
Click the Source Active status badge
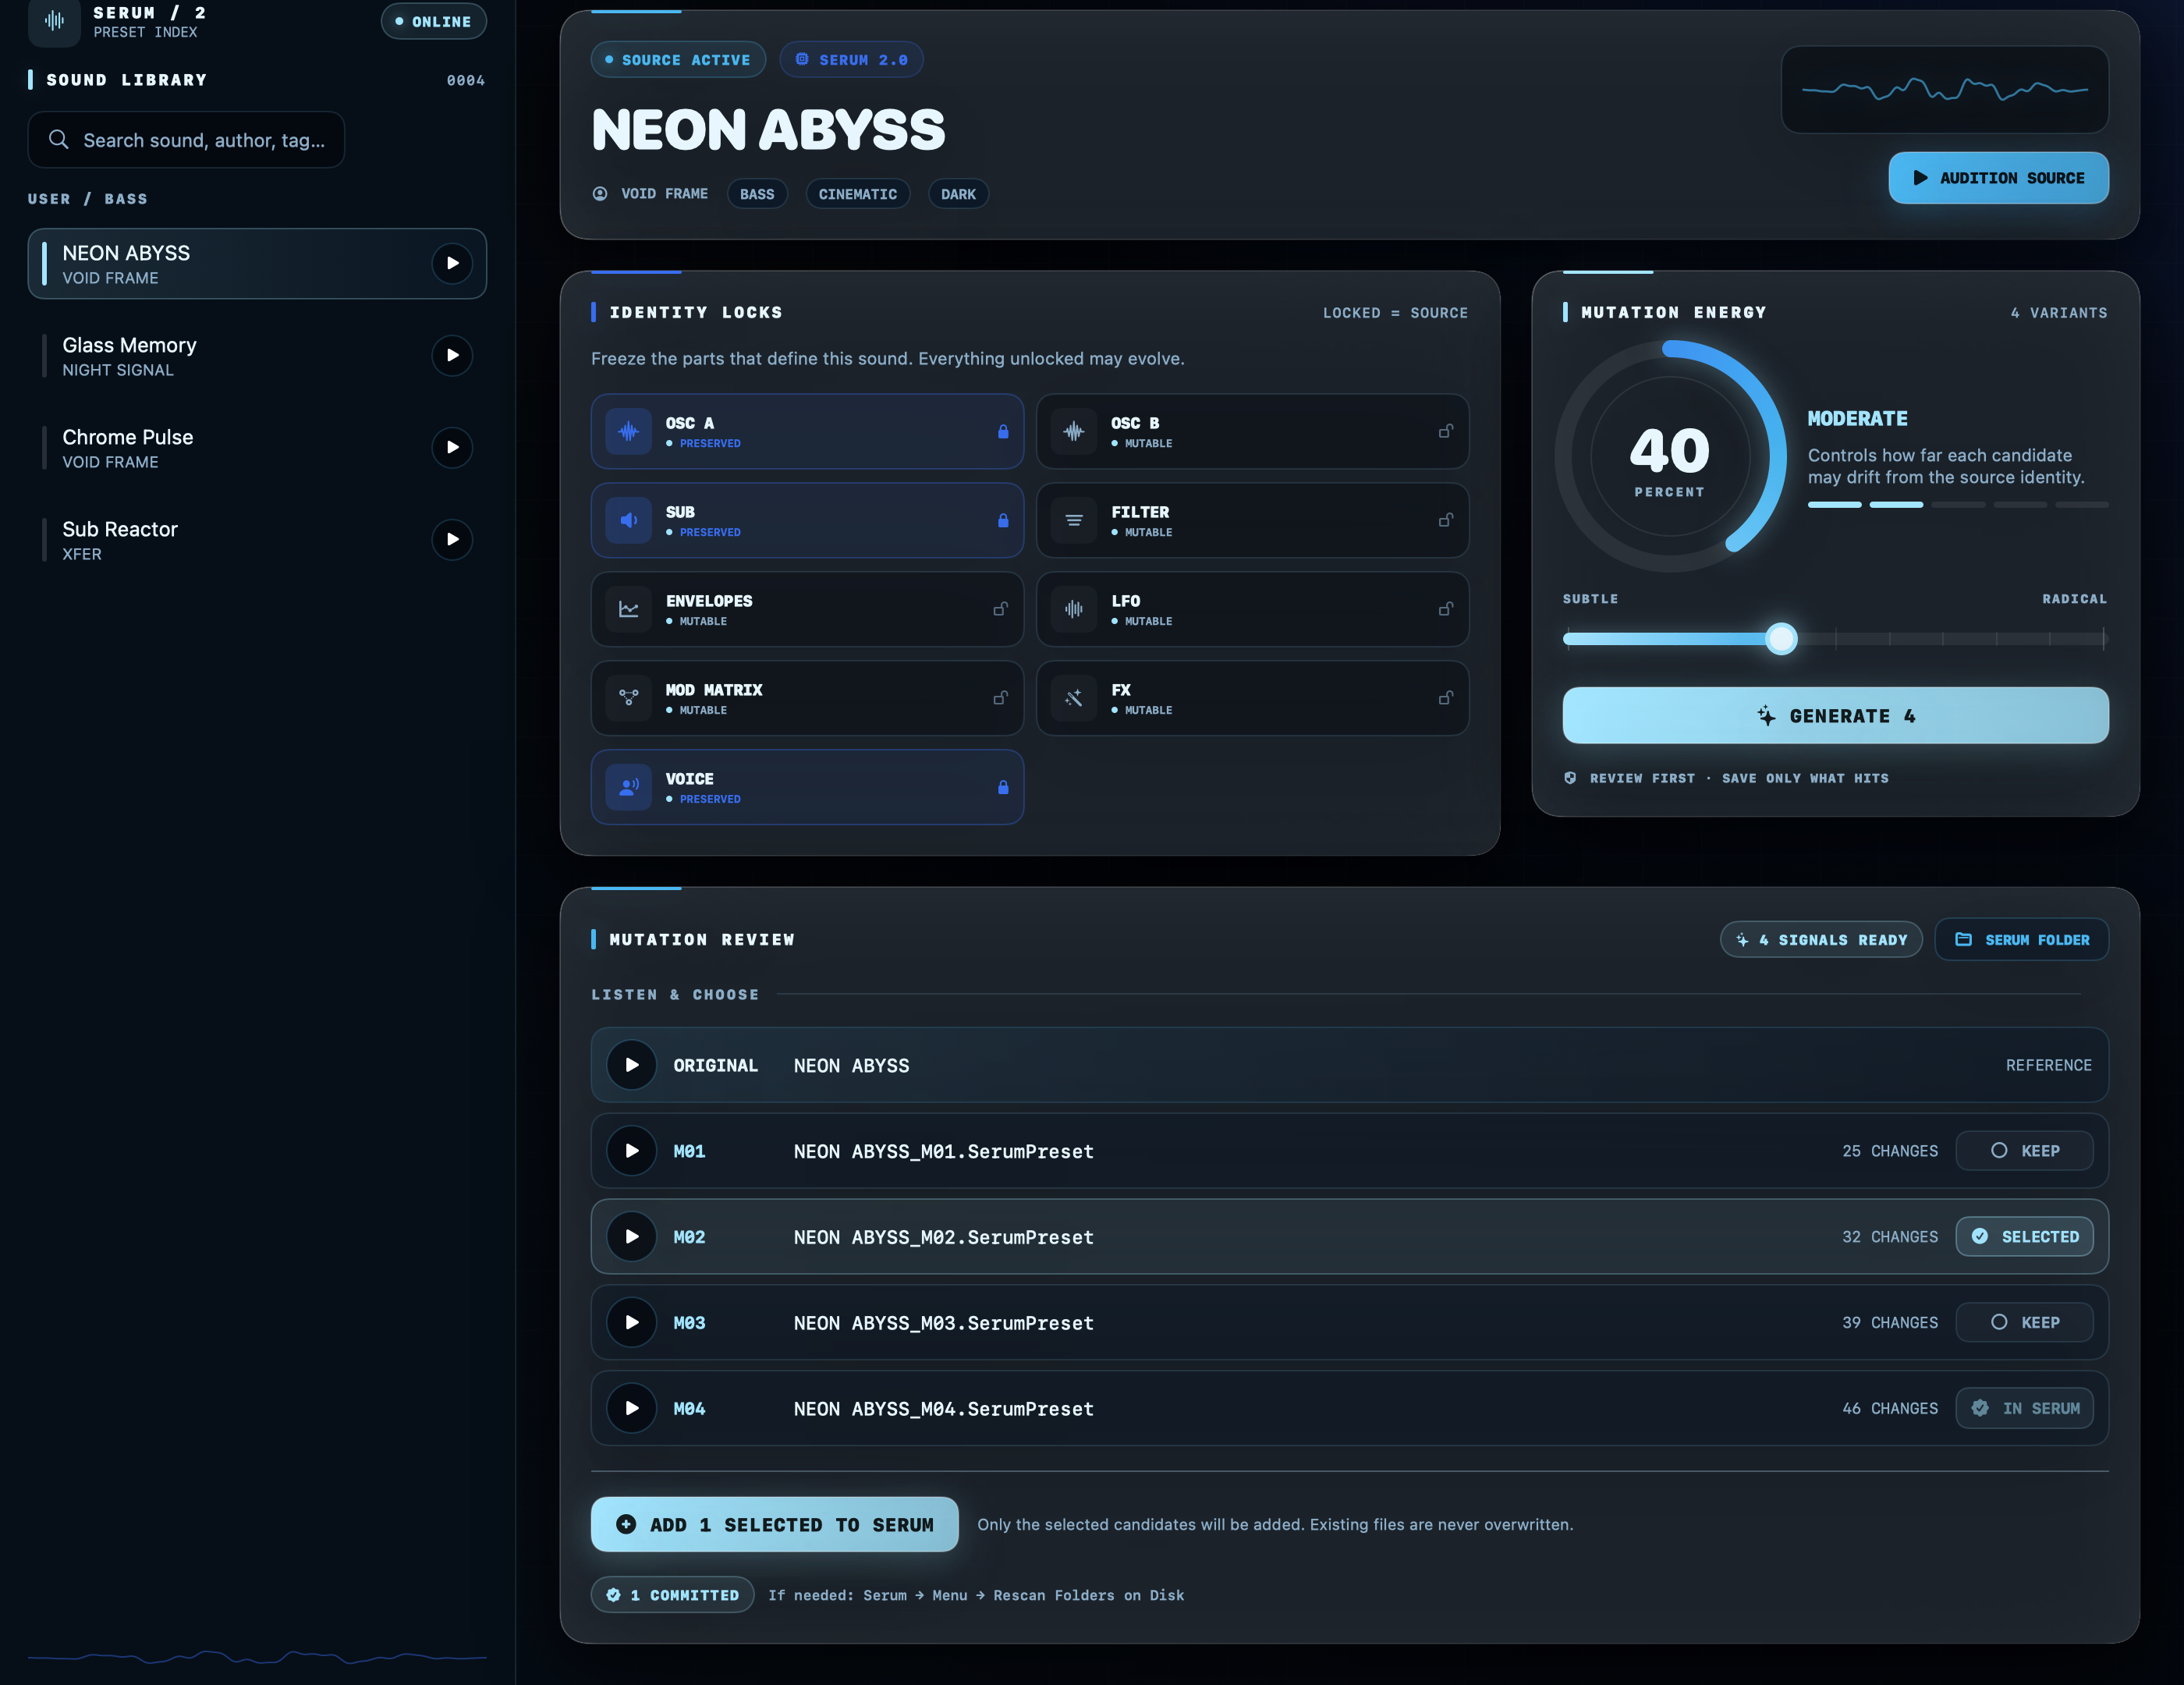678,60
